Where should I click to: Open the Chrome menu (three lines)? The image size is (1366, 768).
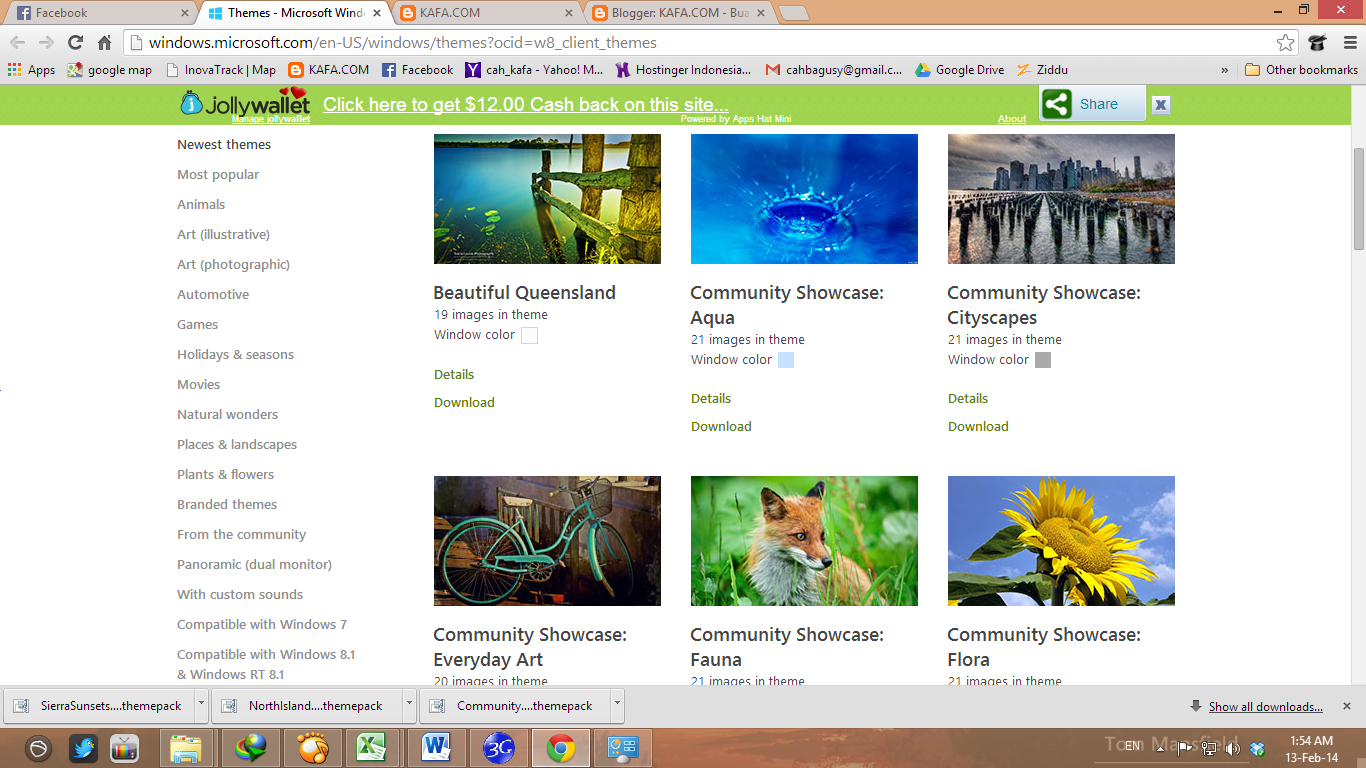[1349, 43]
